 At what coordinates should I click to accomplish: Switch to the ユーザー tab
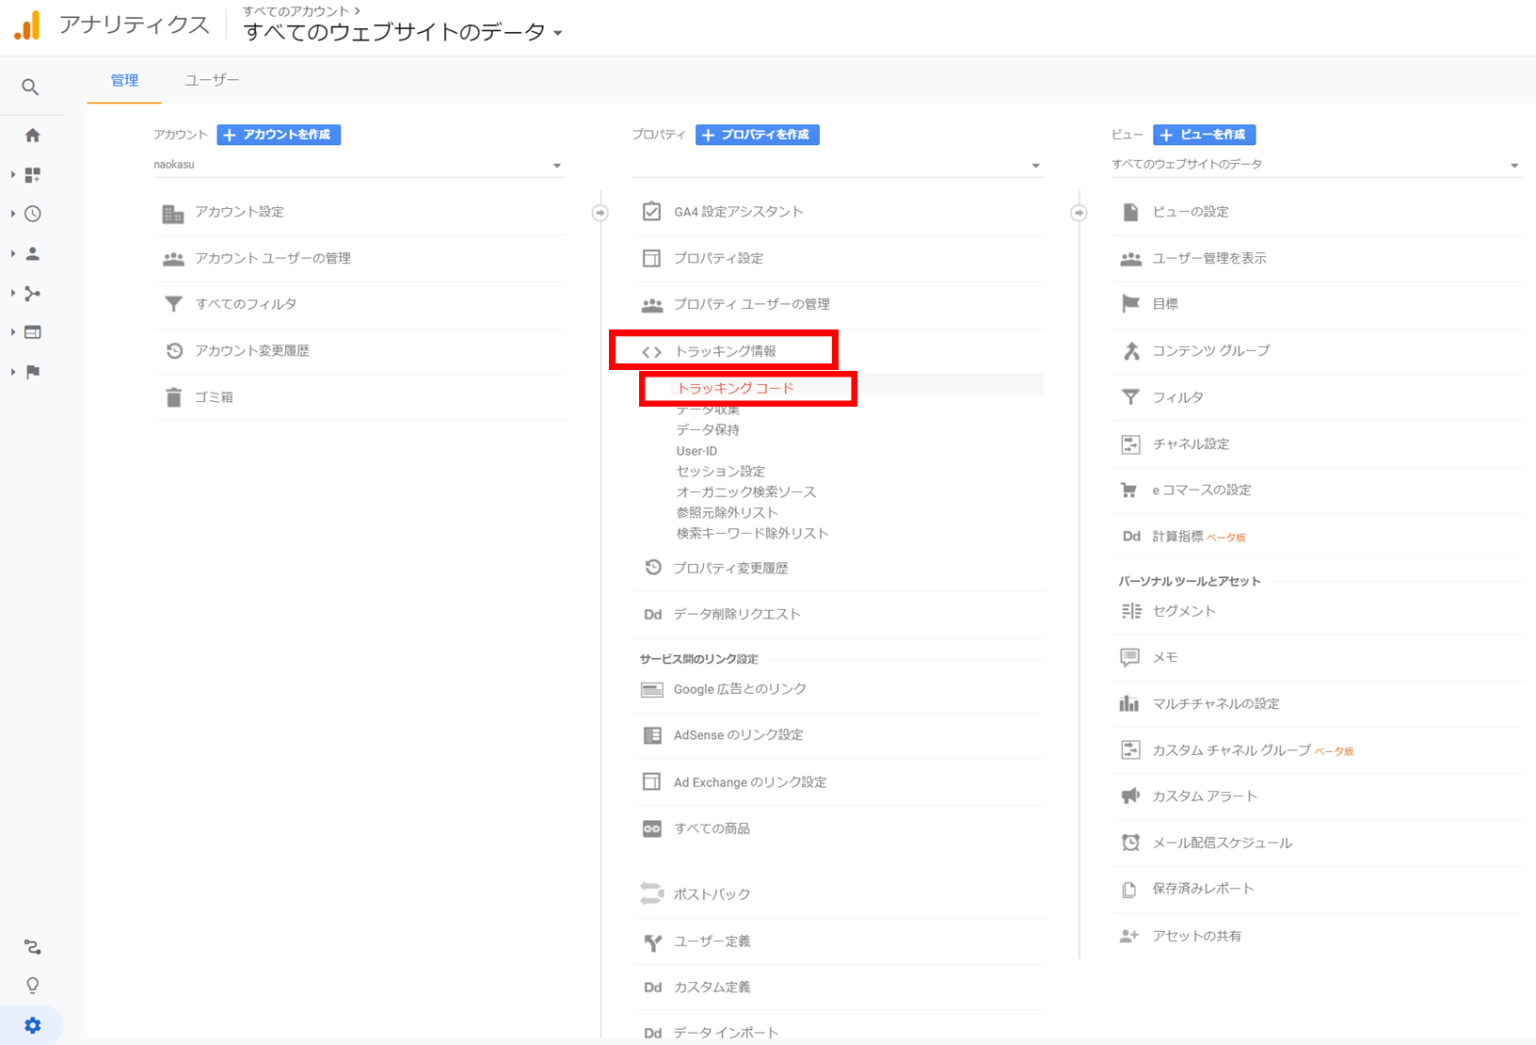tap(212, 80)
